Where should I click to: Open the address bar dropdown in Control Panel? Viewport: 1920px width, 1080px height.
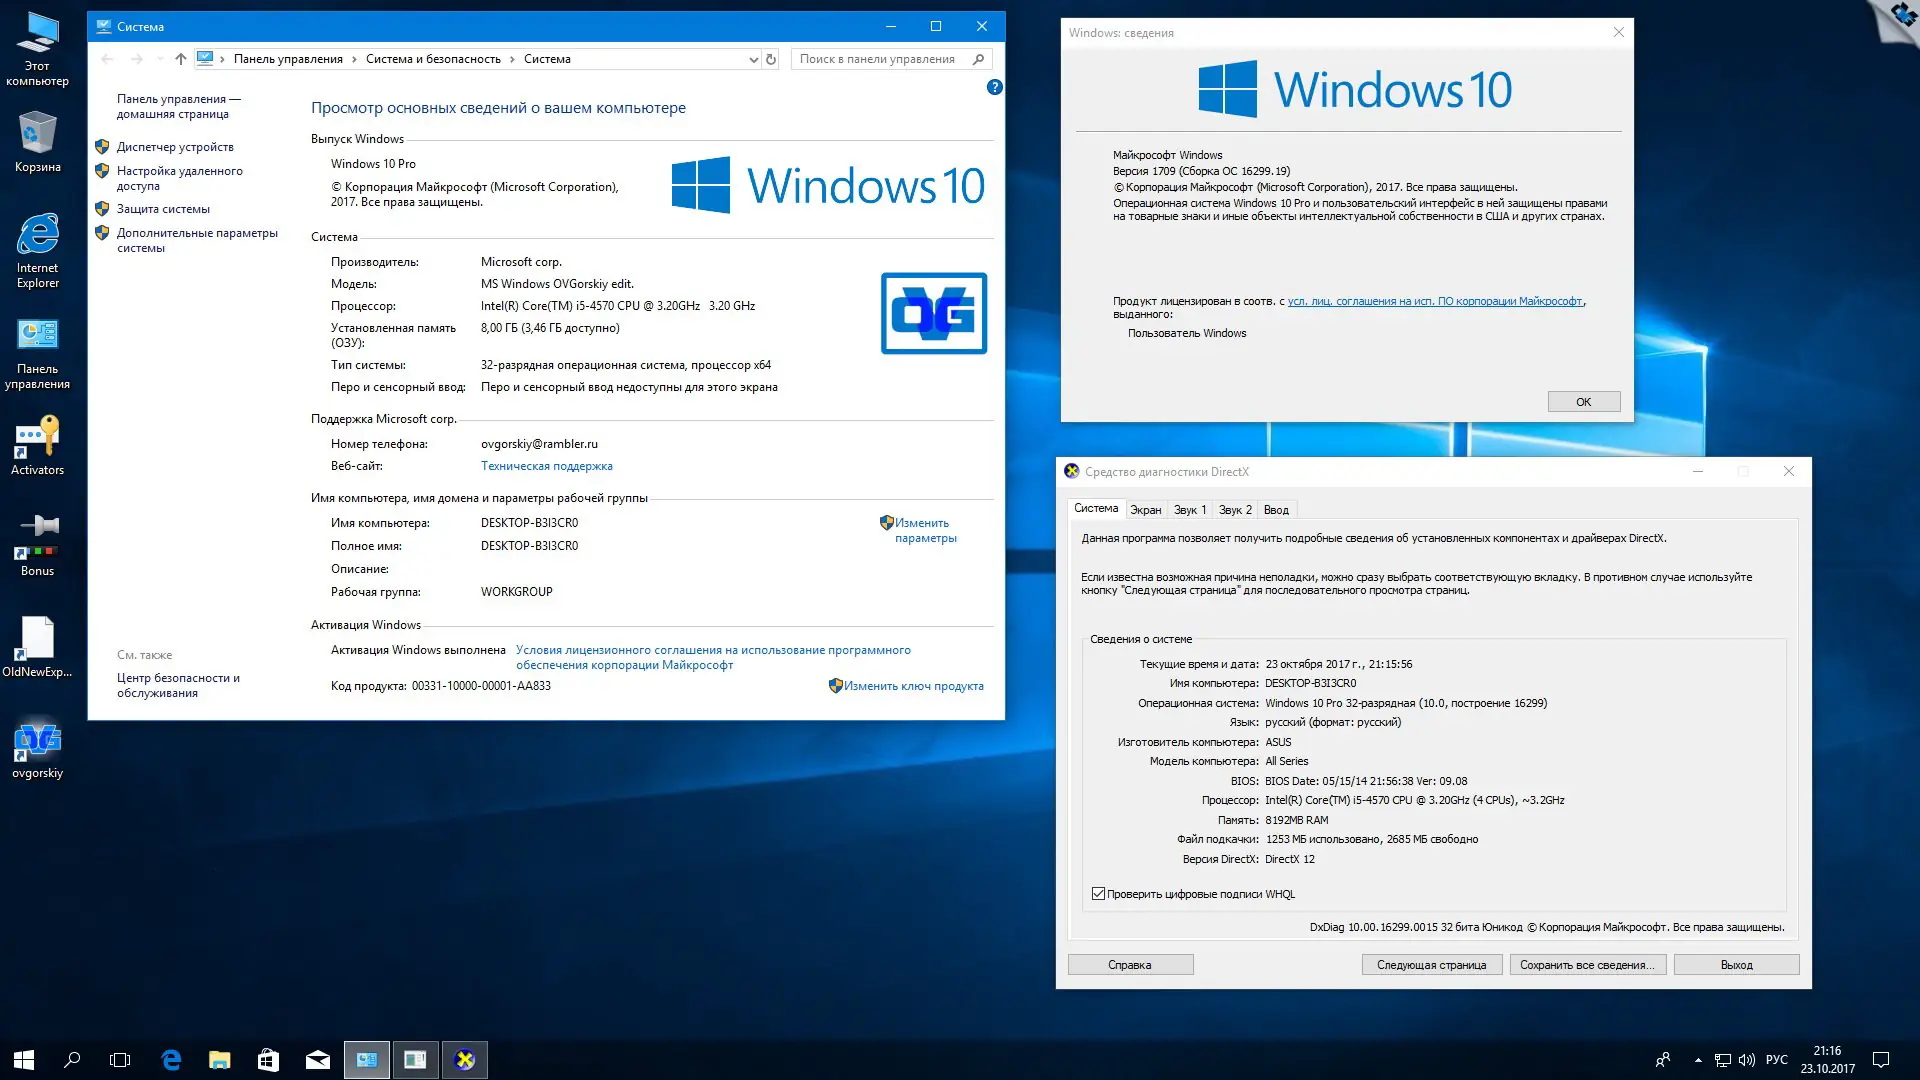(753, 59)
